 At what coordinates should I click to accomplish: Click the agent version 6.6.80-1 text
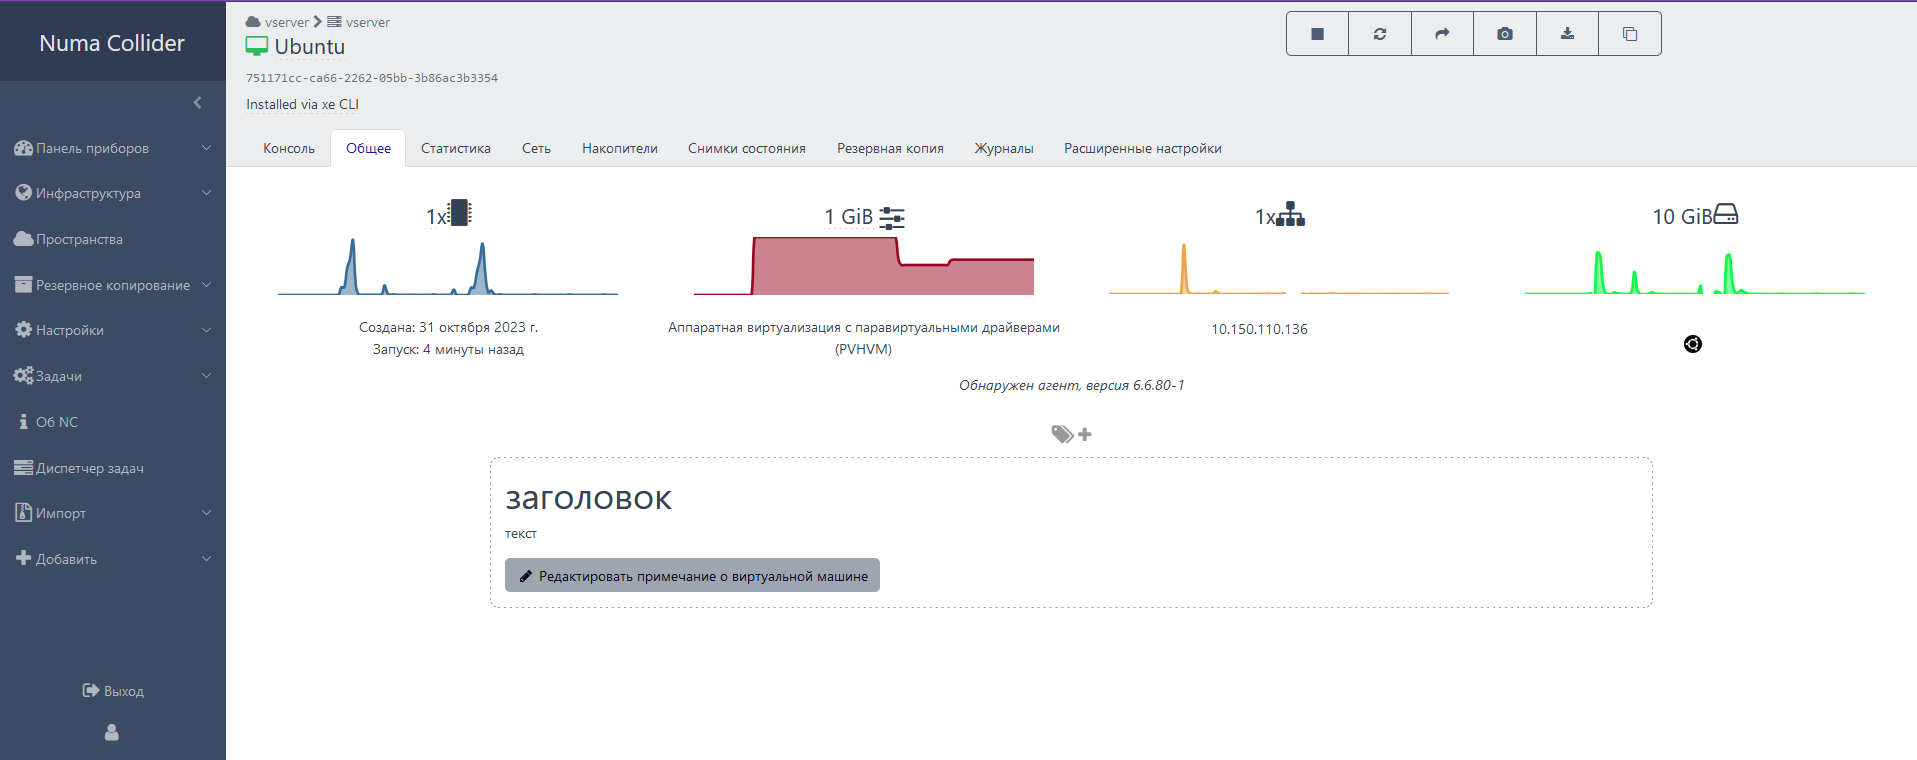click(1072, 385)
